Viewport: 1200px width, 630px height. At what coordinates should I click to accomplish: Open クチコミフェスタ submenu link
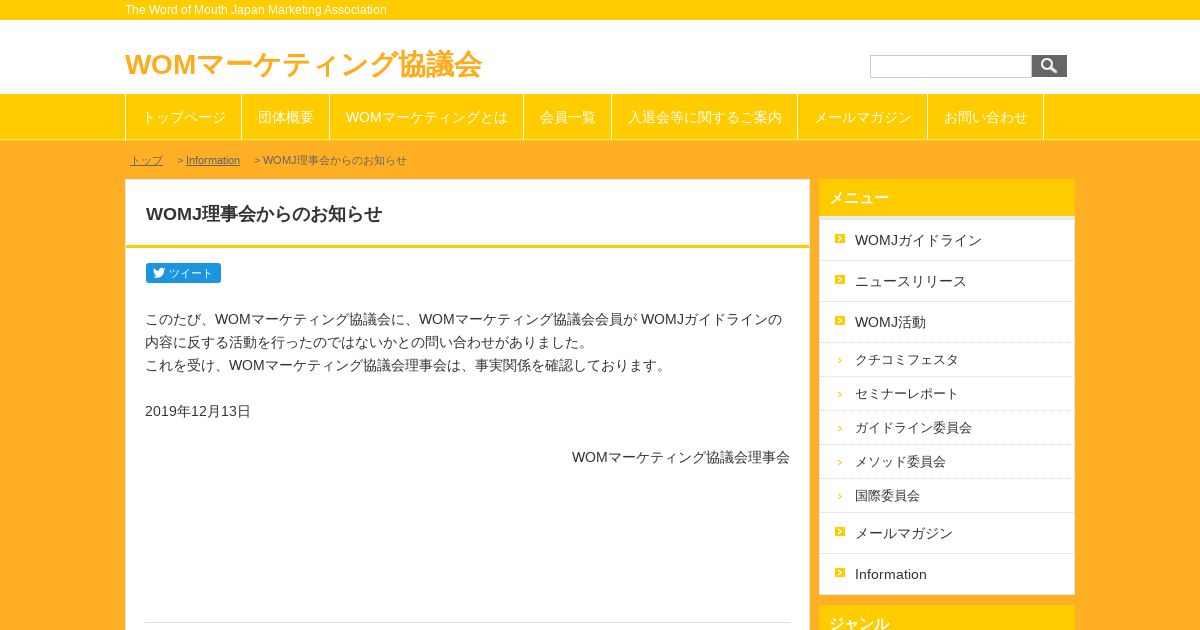coord(947,360)
